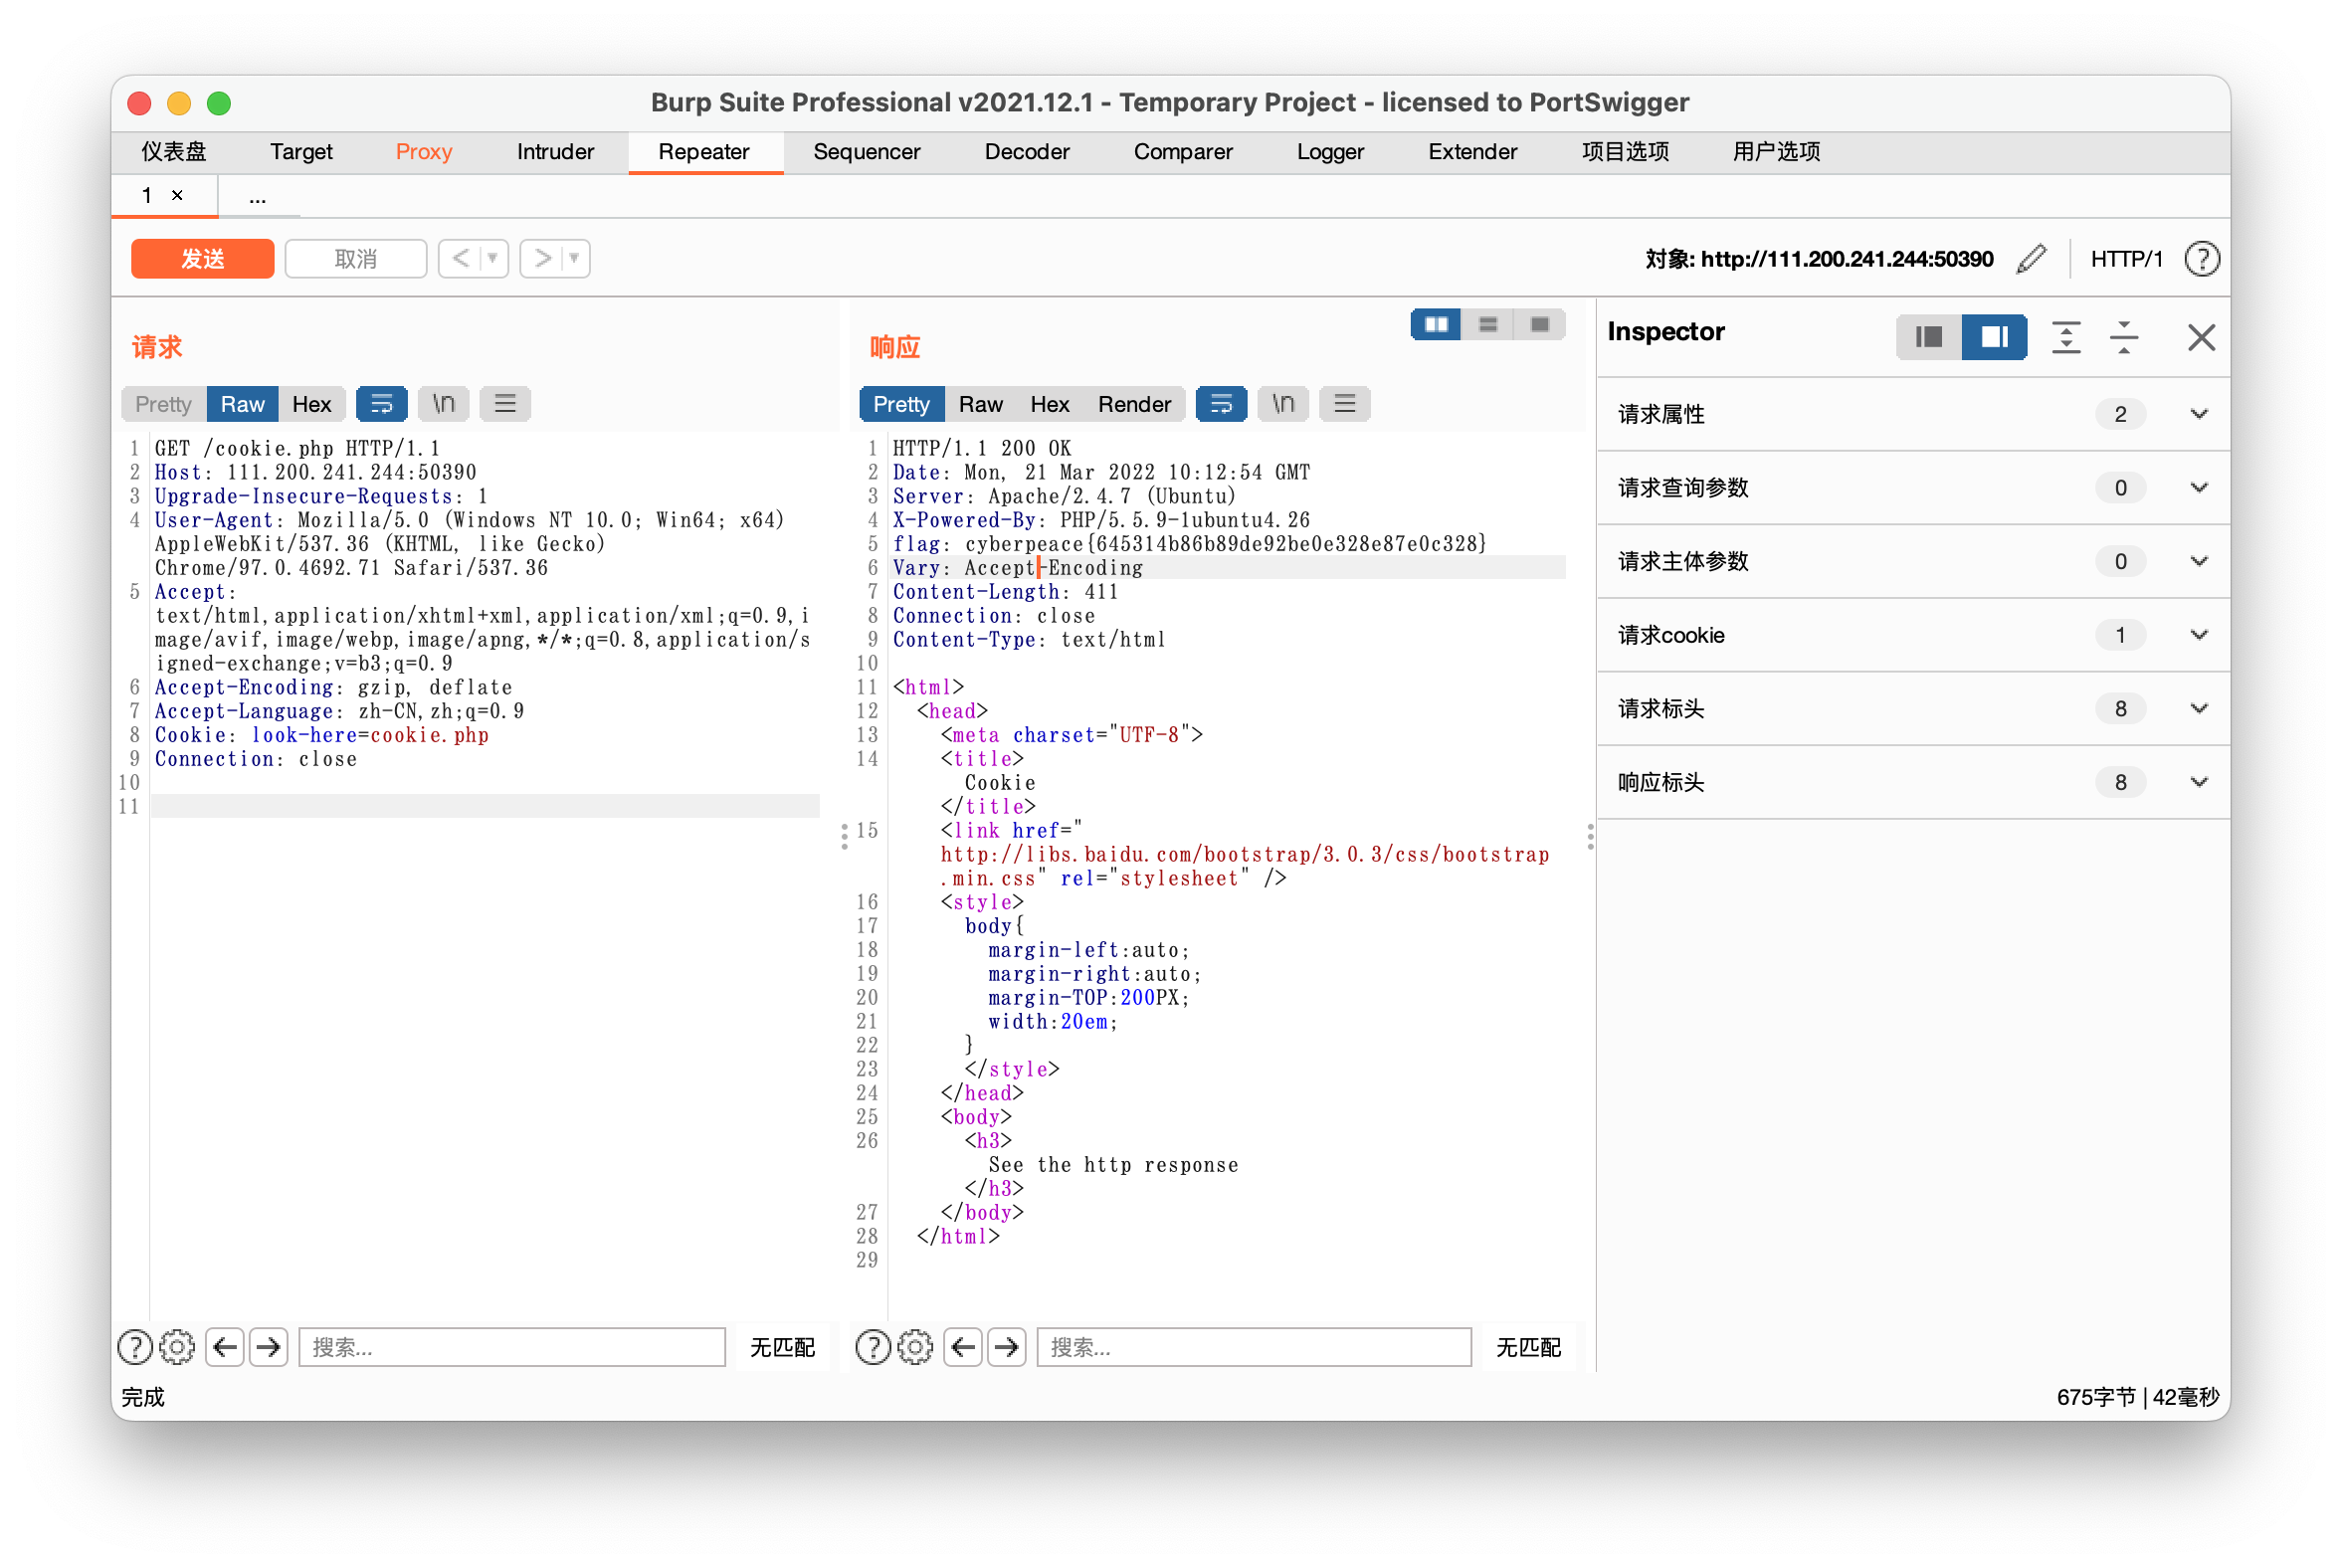Dock Inspector to the left side
The width and height of the screenshot is (2342, 1568).
click(x=1928, y=337)
